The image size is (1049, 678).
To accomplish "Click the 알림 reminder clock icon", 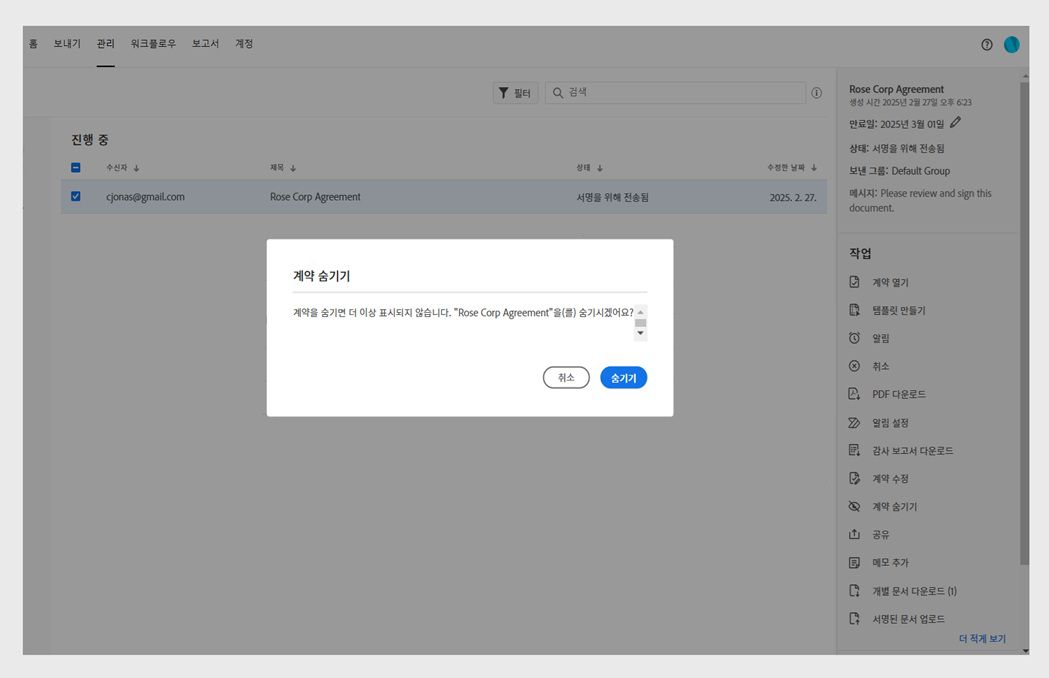I will tap(856, 338).
